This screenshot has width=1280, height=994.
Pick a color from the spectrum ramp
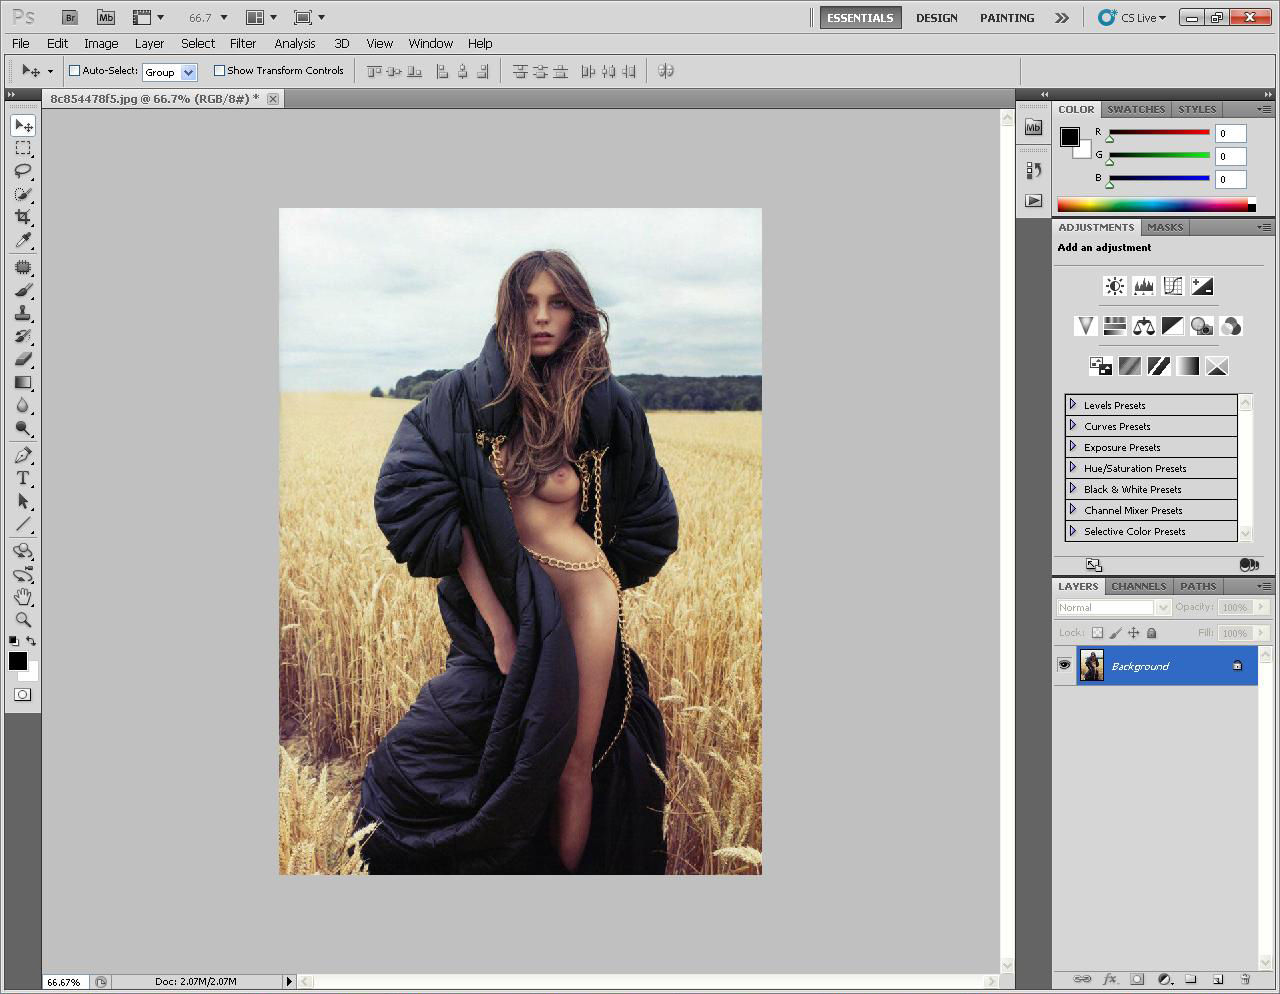click(1153, 205)
